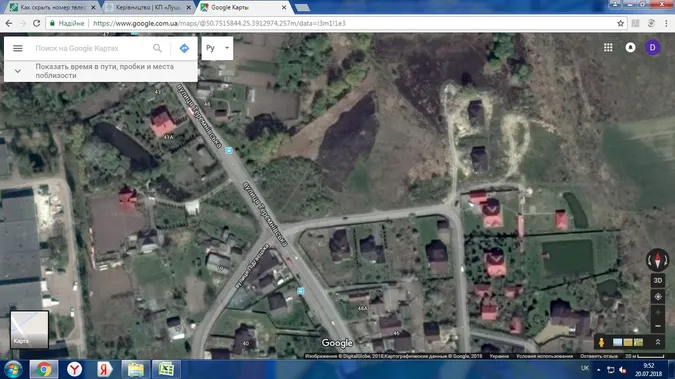Switch to Как скрыть номер tab
Viewport: 675px width, 379px height.
(53, 7)
